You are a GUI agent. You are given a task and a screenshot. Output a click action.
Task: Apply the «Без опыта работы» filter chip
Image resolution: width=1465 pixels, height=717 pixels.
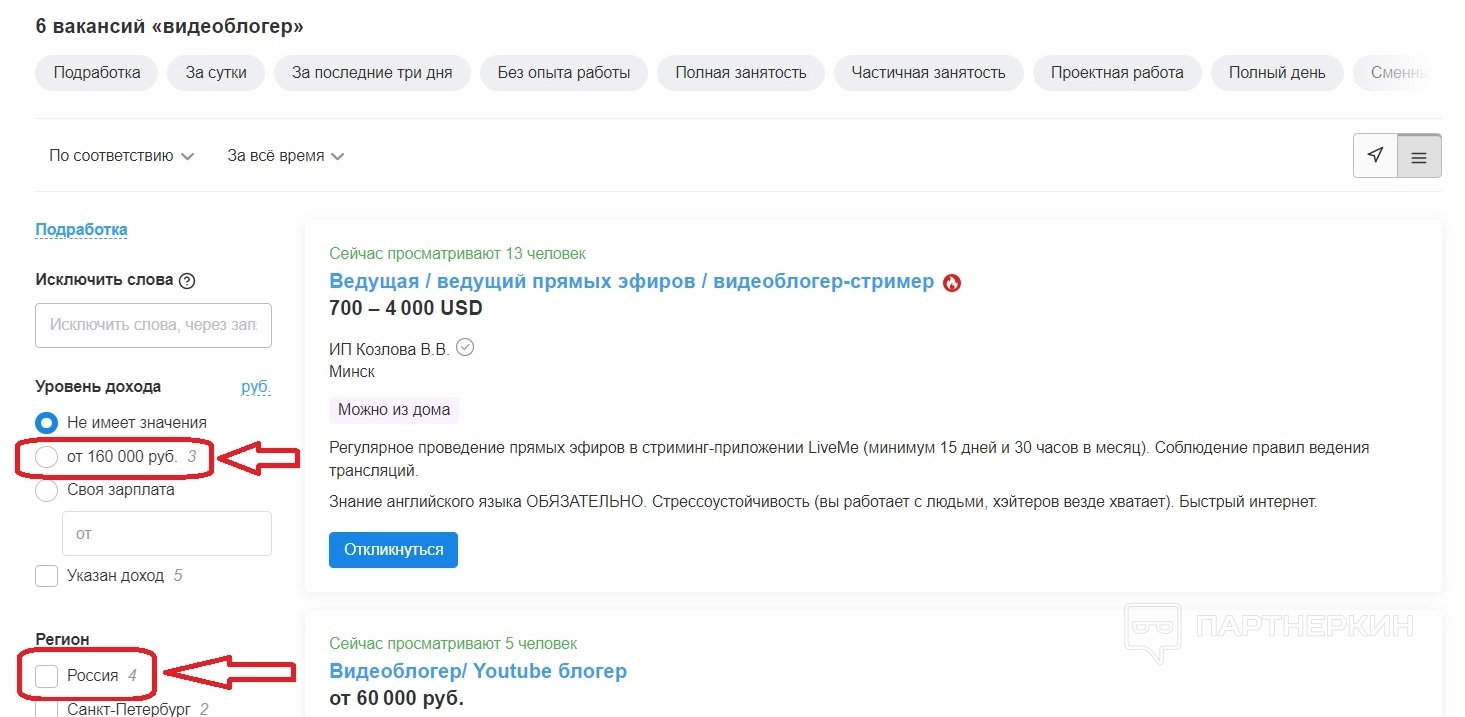coord(564,73)
